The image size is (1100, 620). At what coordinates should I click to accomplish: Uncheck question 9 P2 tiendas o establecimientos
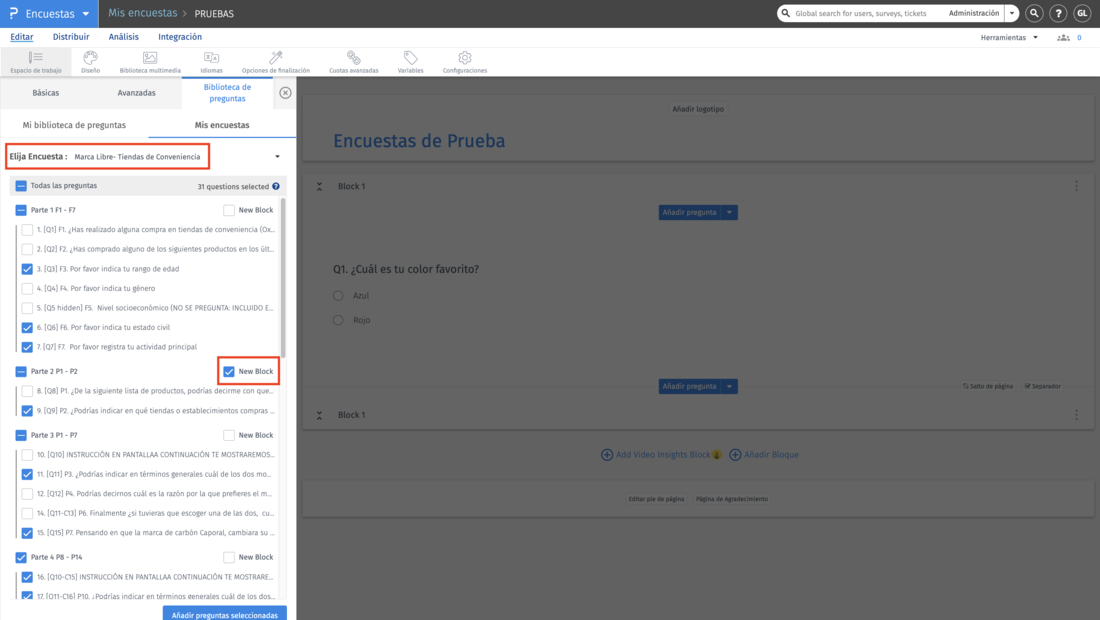[27, 410]
